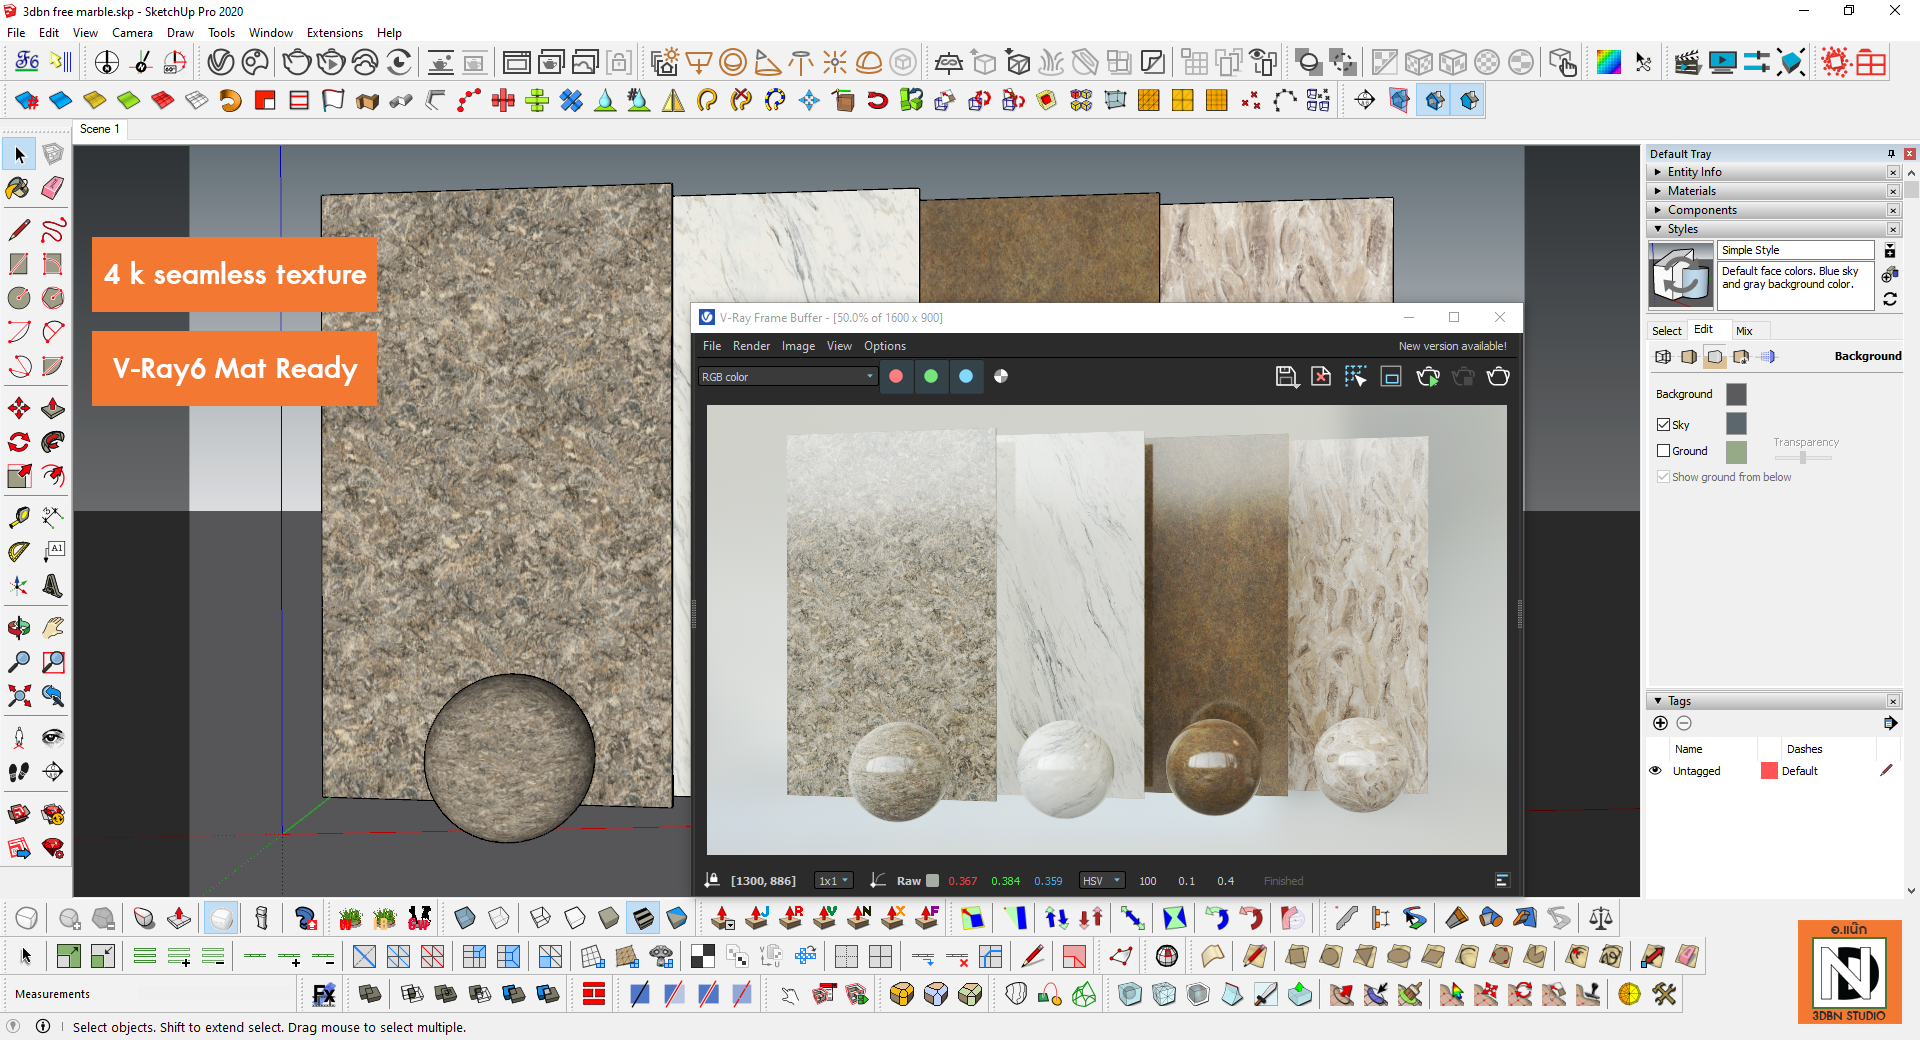Pin the Default Tray panel

1891,154
